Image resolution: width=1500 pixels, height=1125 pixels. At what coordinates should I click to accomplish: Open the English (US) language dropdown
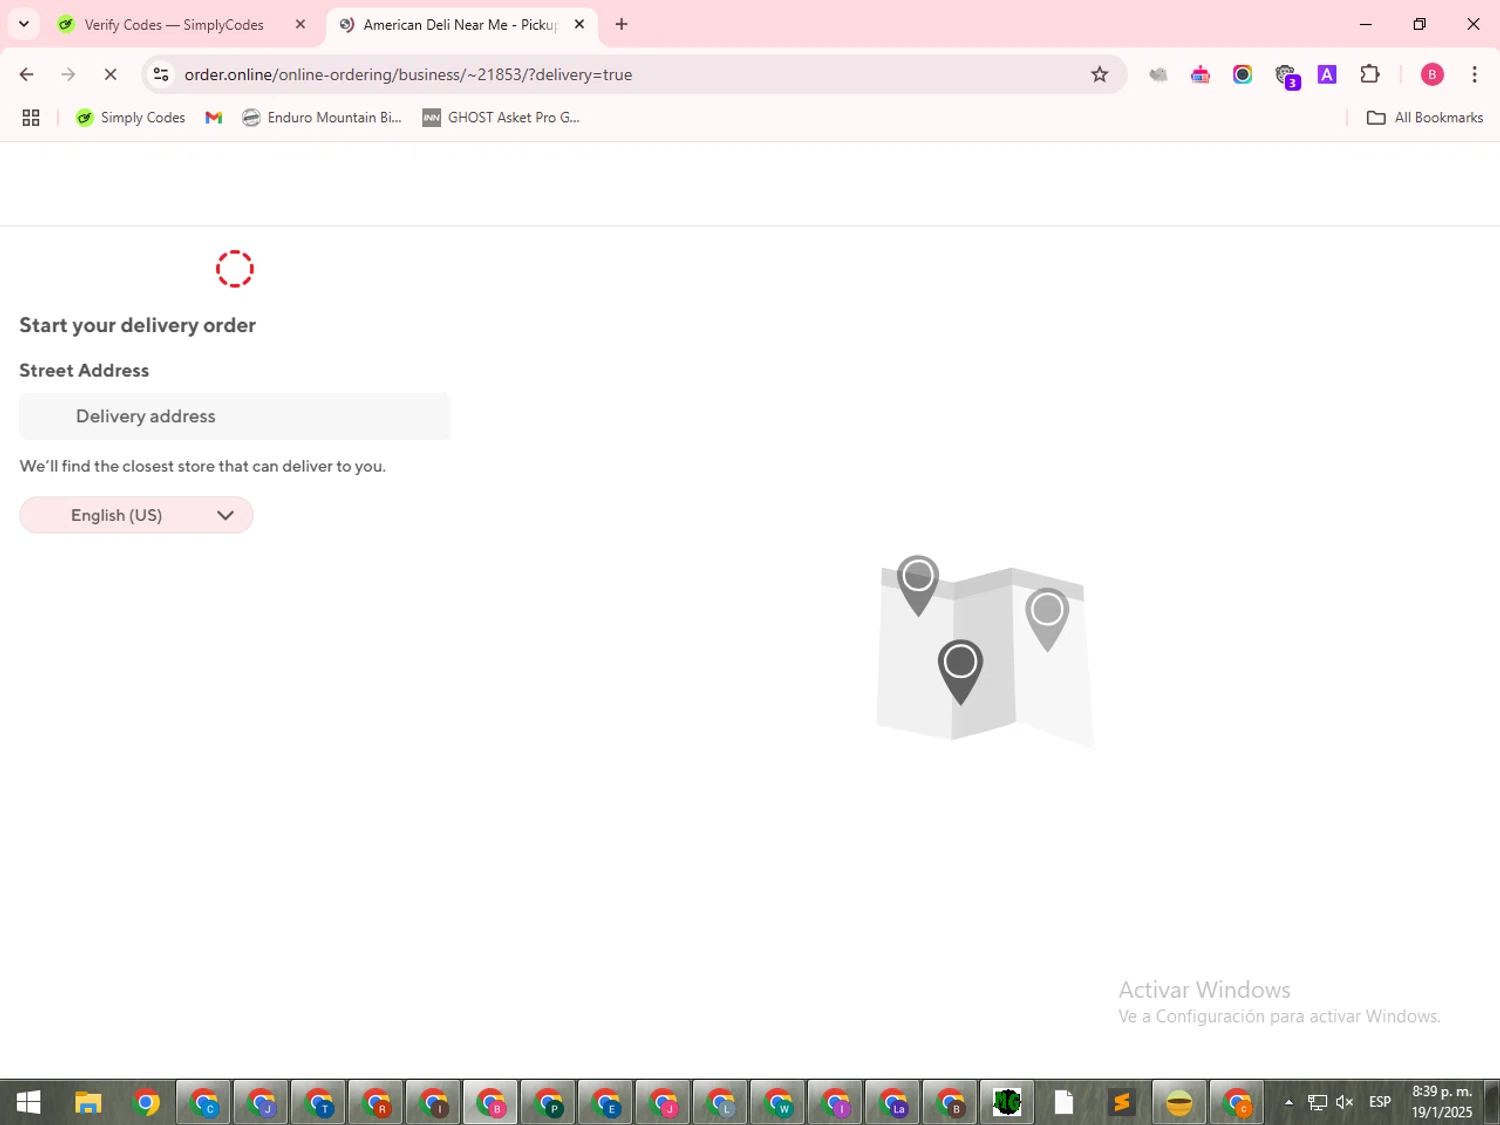pyautogui.click(x=136, y=515)
